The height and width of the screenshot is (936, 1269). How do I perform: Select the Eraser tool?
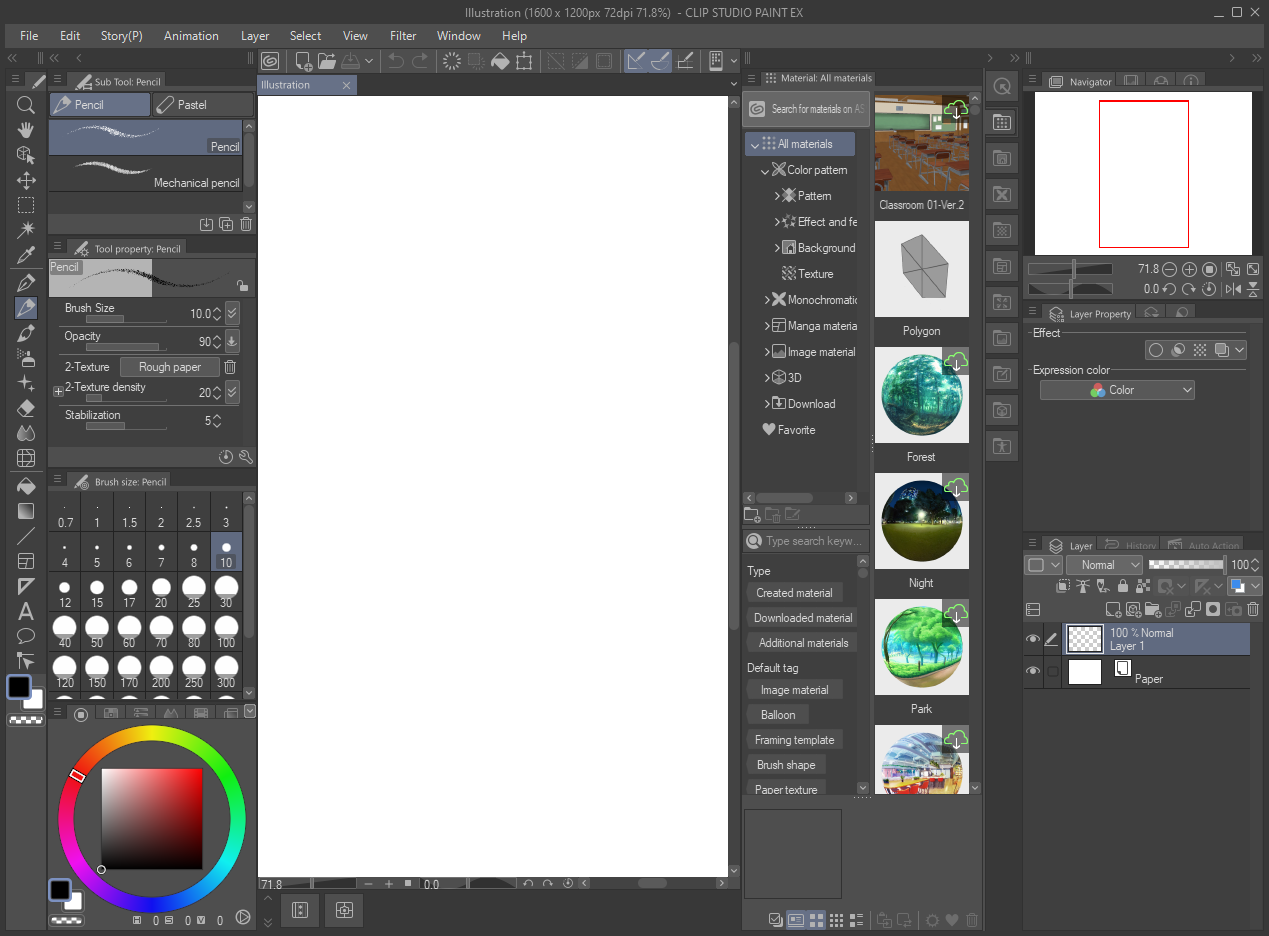pyautogui.click(x=26, y=408)
